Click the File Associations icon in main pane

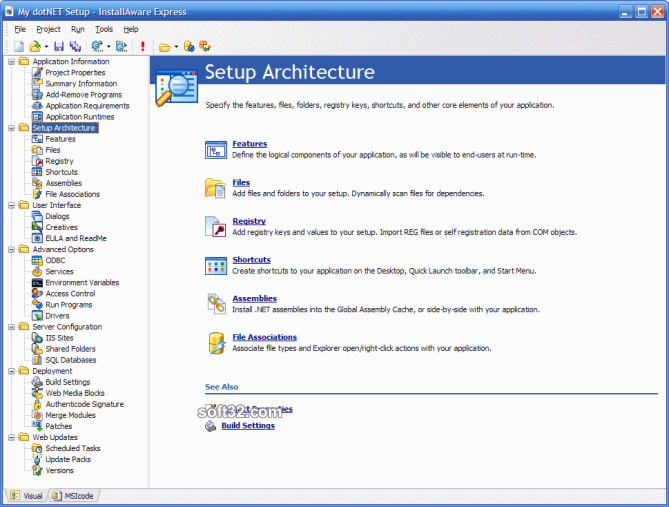click(217, 343)
